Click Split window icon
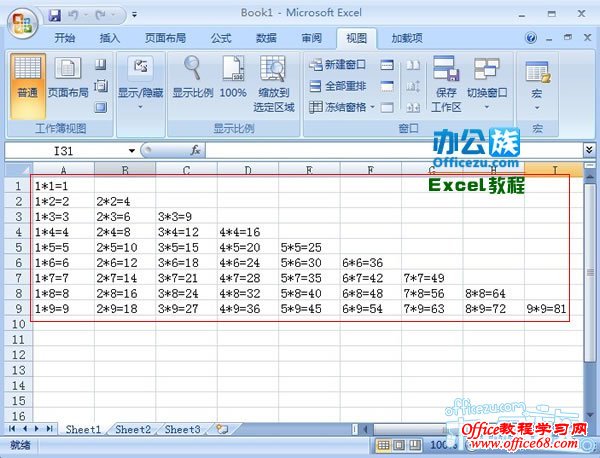600x458 pixels. pos(387,65)
